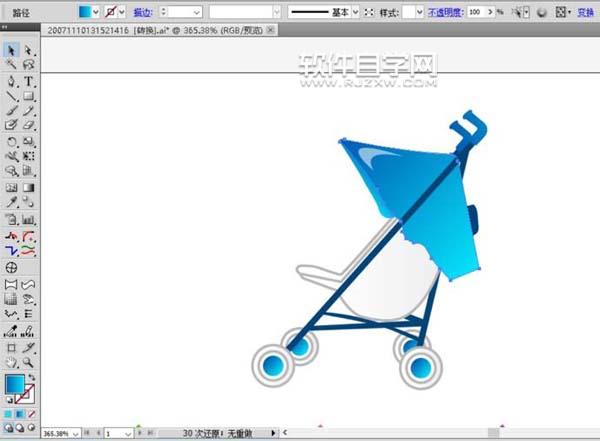Screen dimensions: 600x441
Task: Select the Rotate tool
Action: click(11, 142)
